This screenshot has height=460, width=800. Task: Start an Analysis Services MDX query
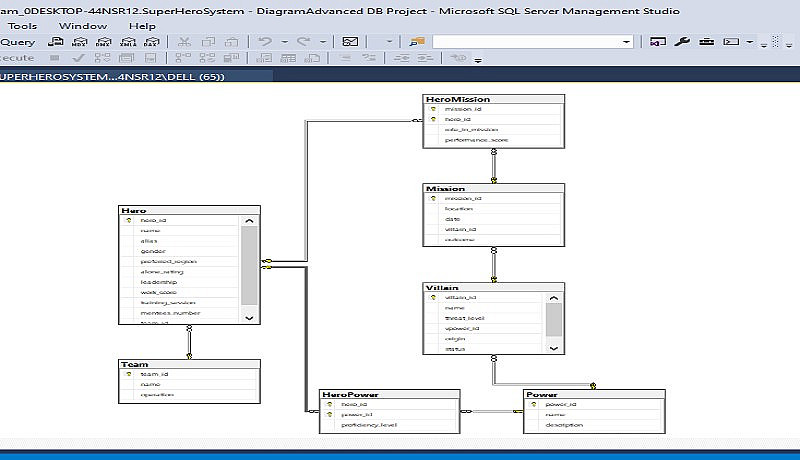pyautogui.click(x=79, y=42)
